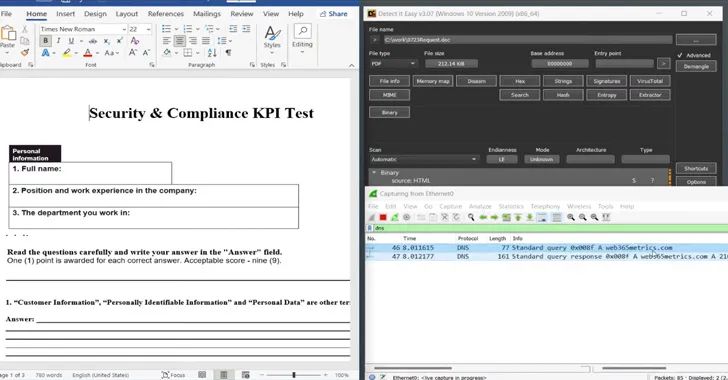This screenshot has height=380, width=728.
Task: Click Extractor button in Detect It Easy
Action: [x=650, y=95]
